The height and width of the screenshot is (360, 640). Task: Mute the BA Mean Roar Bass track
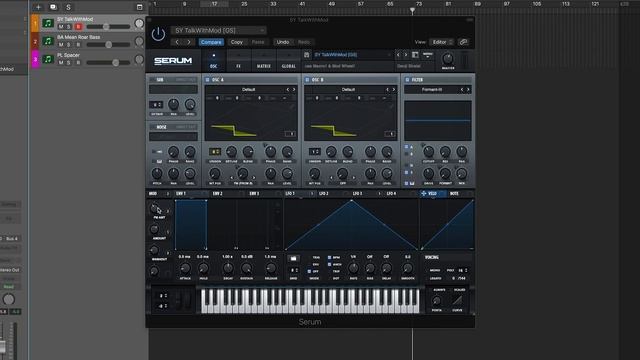pyautogui.click(x=61, y=45)
